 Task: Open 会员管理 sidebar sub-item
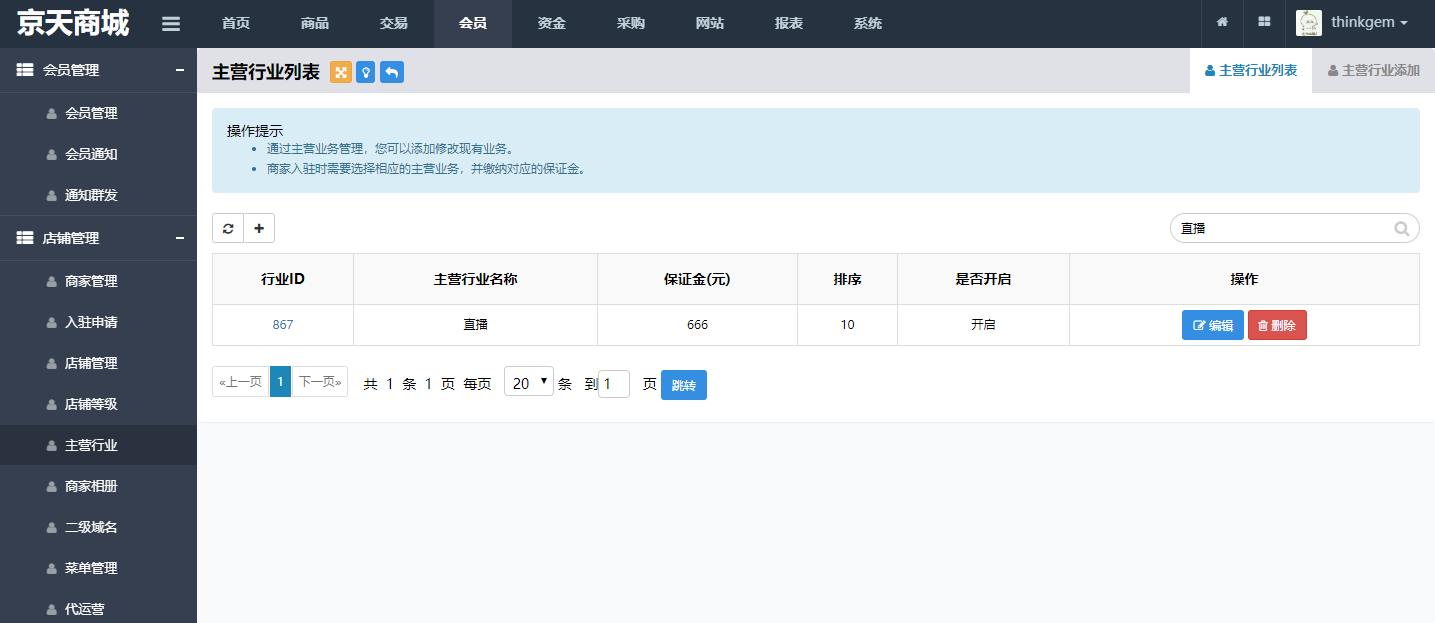(98, 113)
